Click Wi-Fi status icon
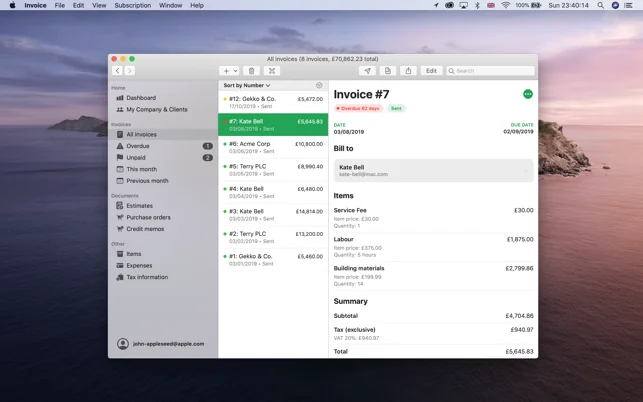The height and width of the screenshot is (402, 643). 505,5
